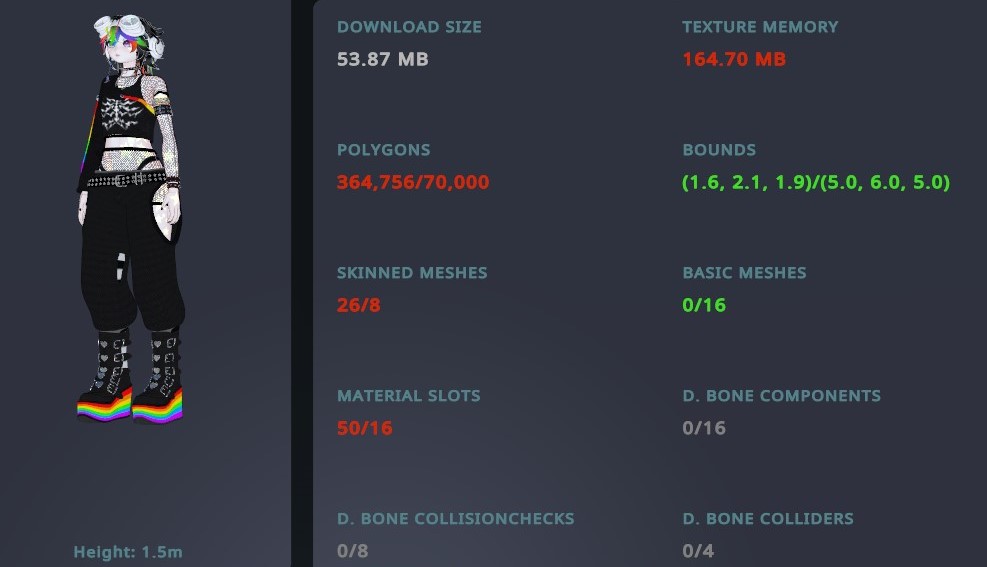
Task: Select the 364,756/70,000 polygon count
Action: [413, 182]
